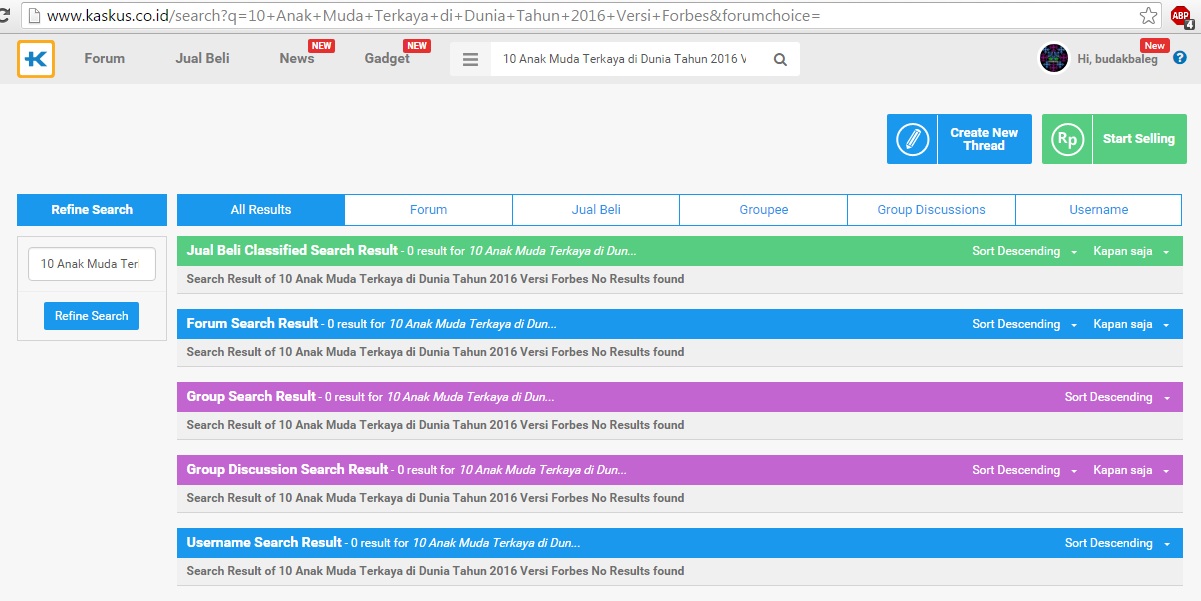This screenshot has height=601, width=1201.
Task: Switch to the Jual Beli results tab
Action: coord(596,210)
